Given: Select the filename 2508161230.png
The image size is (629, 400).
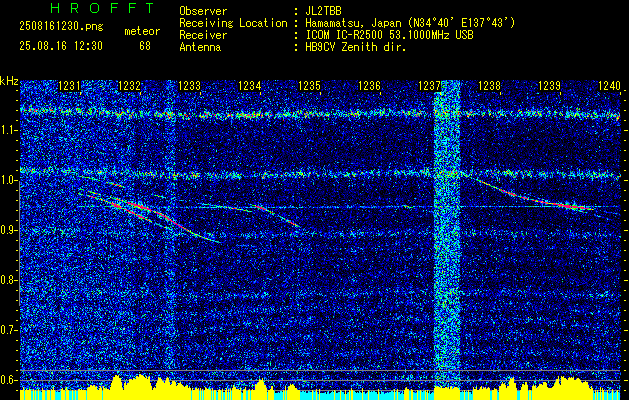Looking at the screenshot, I should coord(61,27).
